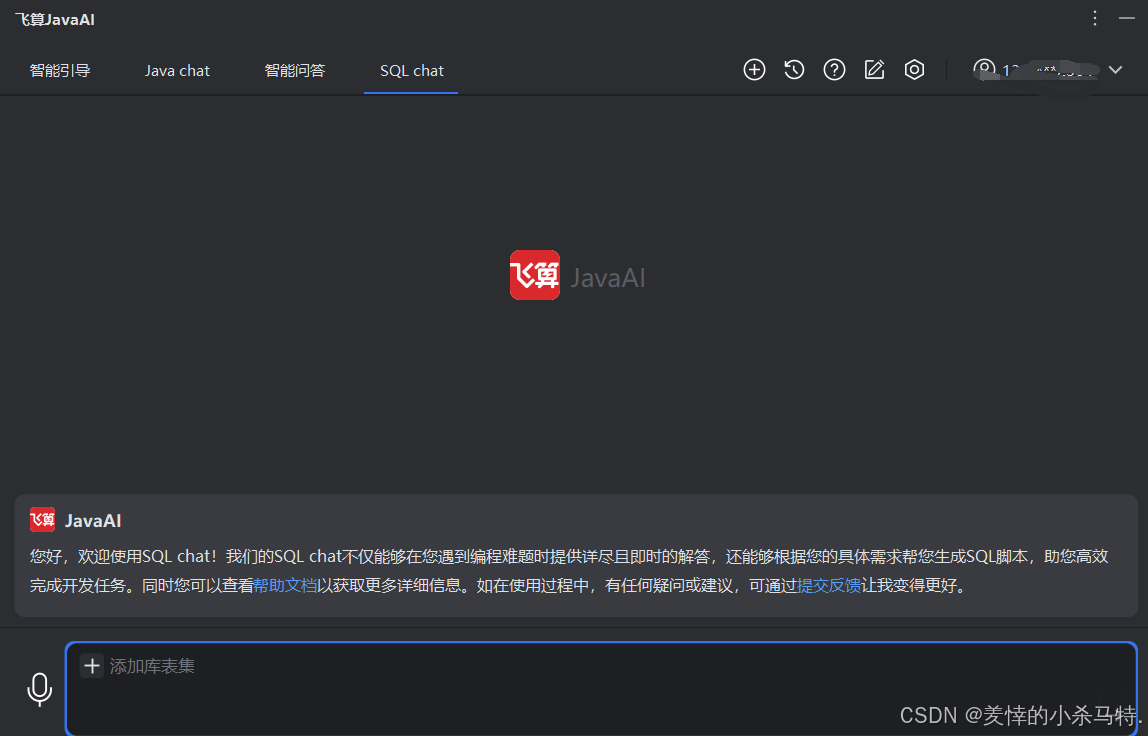Open settings hexagon icon
This screenshot has height=736, width=1148.
914,70
